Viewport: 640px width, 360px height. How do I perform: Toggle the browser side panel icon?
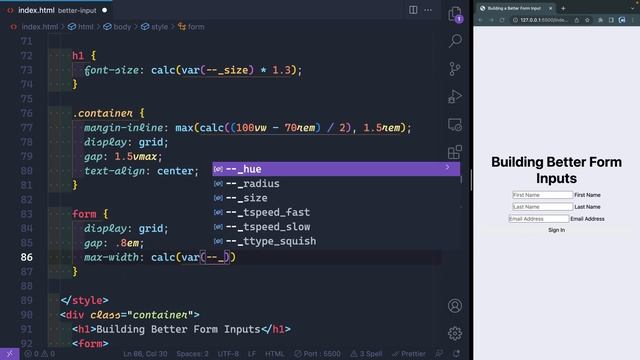point(611,20)
